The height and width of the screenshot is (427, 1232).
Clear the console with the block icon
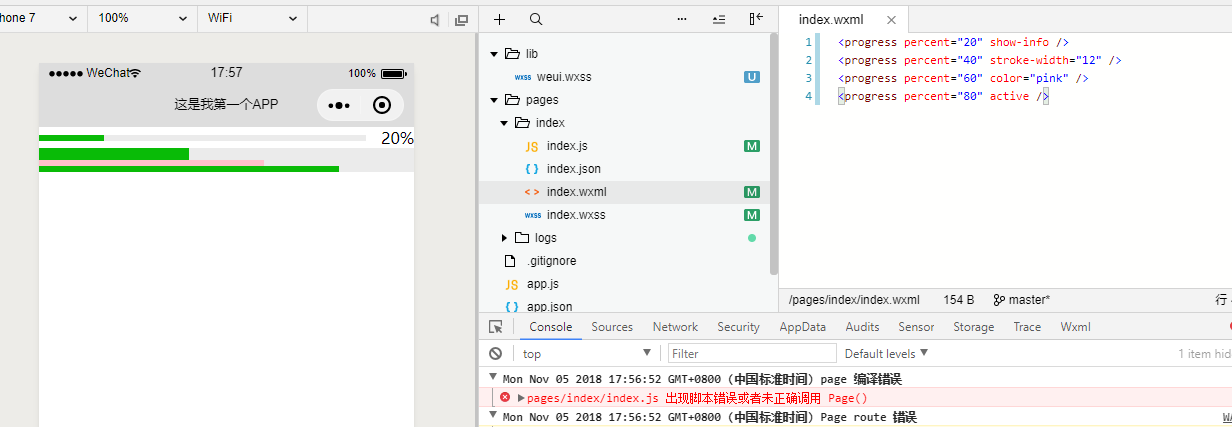[x=495, y=354]
